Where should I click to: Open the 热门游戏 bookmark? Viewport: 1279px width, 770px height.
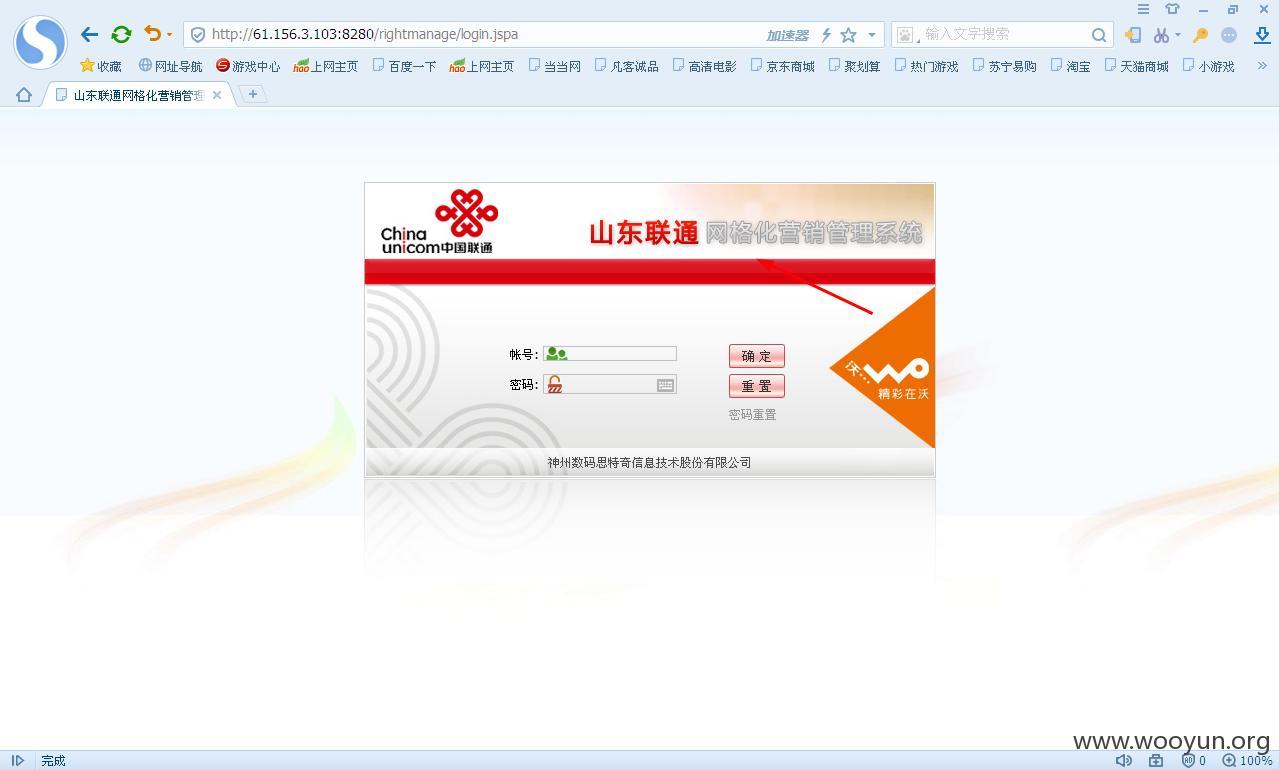tap(927, 66)
